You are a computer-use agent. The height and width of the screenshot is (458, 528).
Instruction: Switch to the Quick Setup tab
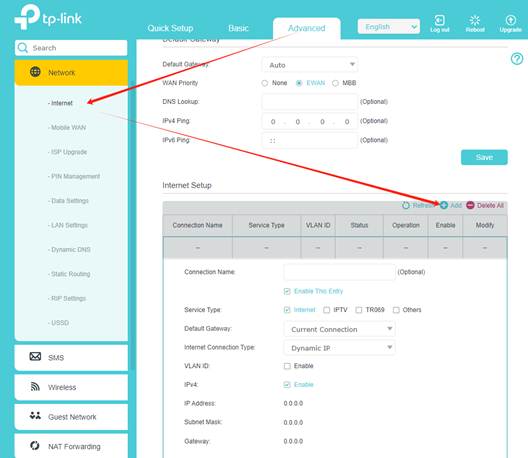[170, 28]
